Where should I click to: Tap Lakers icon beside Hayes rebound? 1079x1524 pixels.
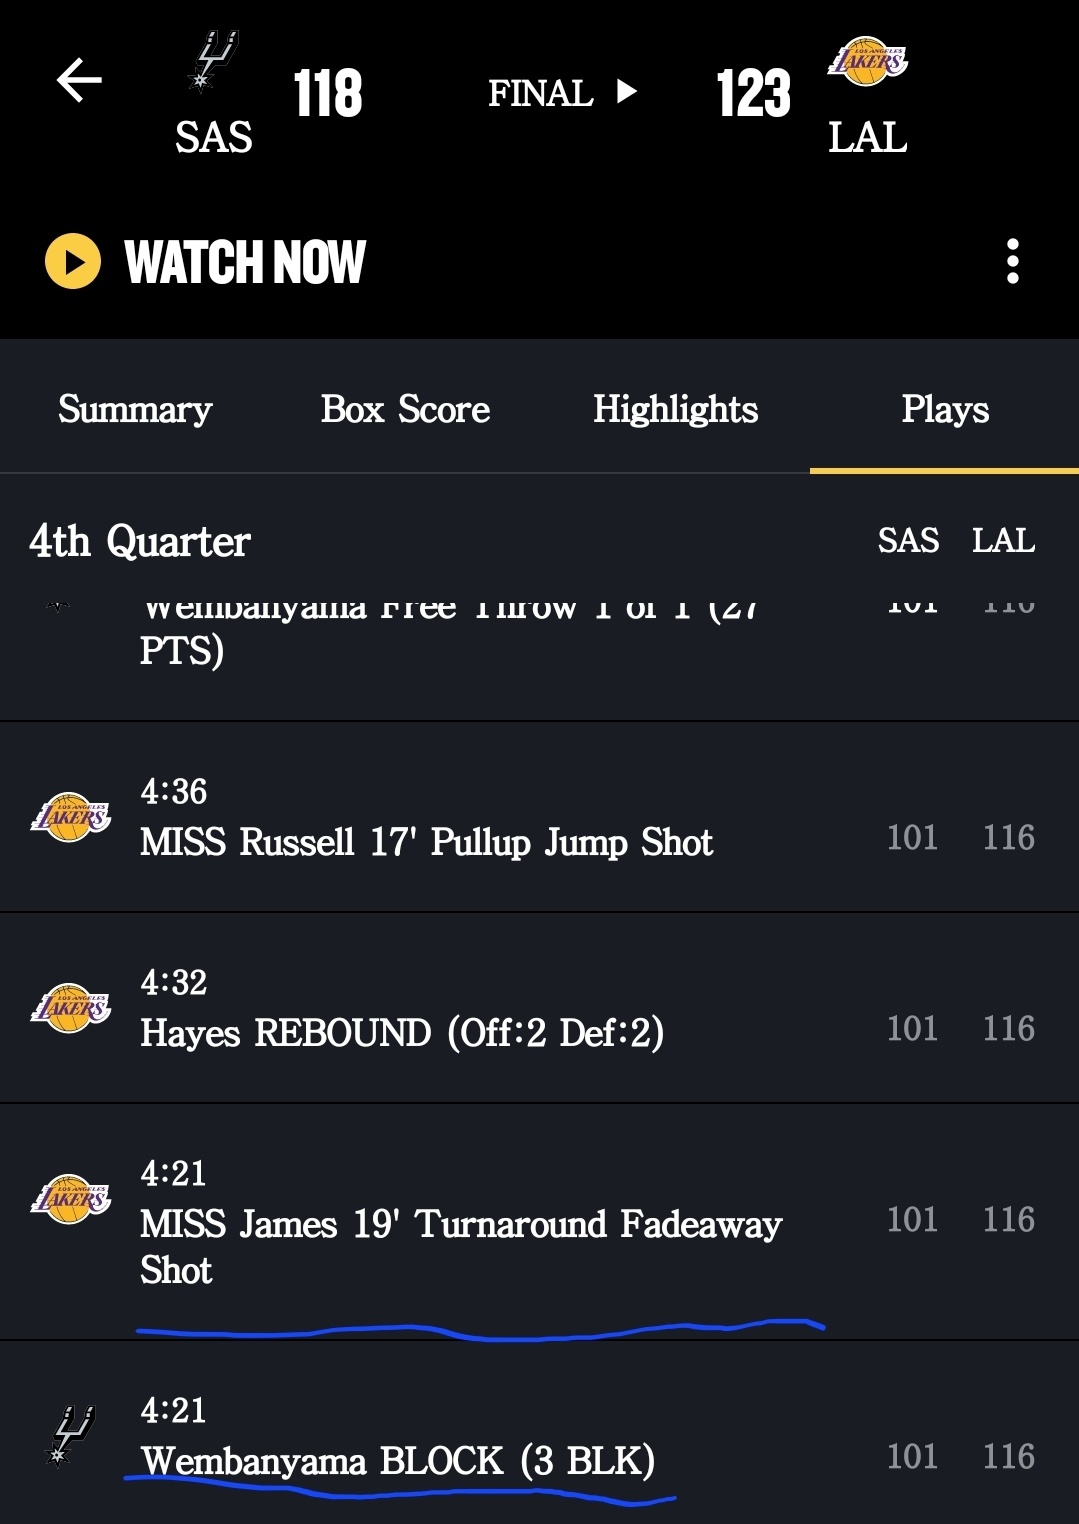click(x=71, y=1008)
